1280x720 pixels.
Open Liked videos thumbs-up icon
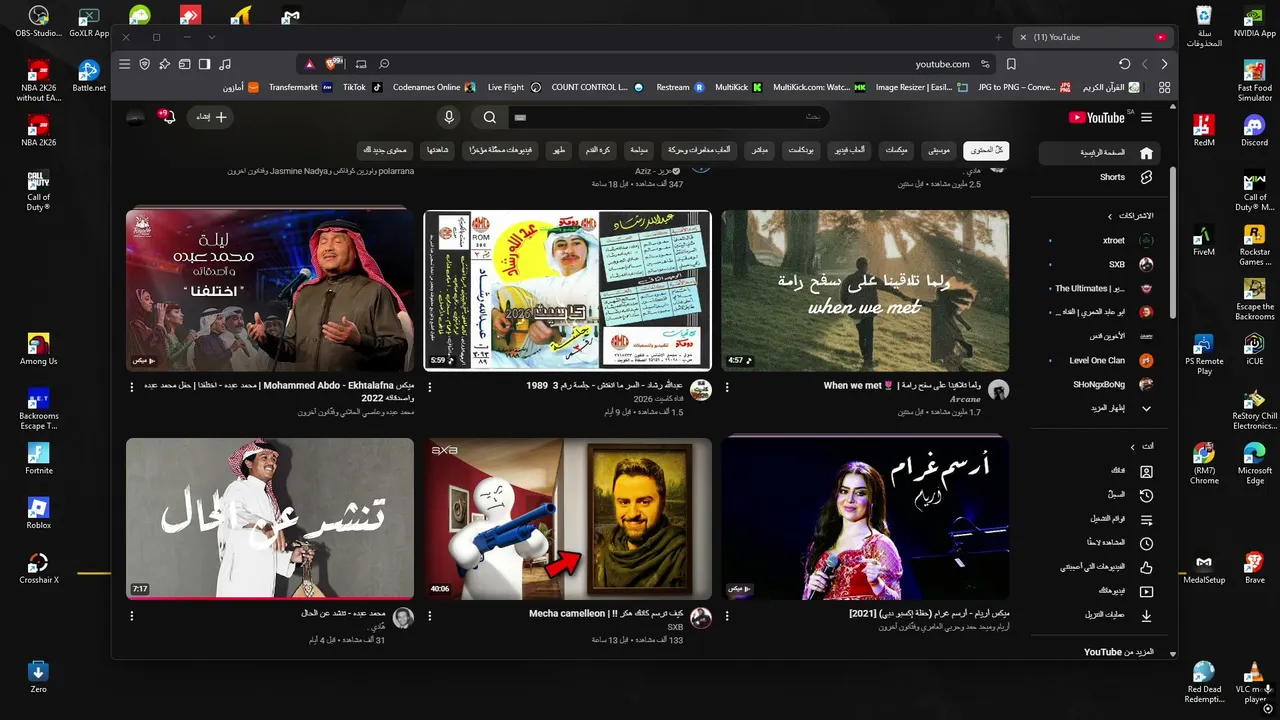(1146, 568)
